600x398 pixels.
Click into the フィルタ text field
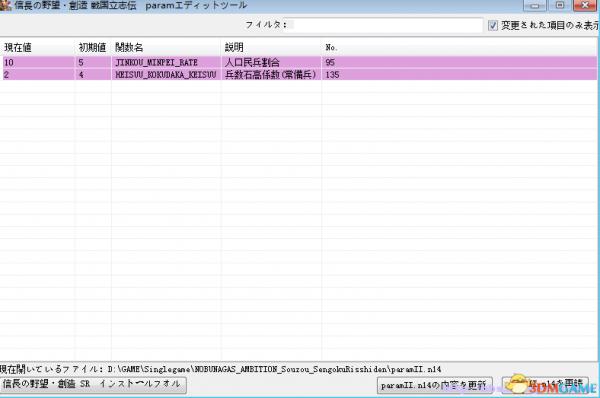[387, 25]
